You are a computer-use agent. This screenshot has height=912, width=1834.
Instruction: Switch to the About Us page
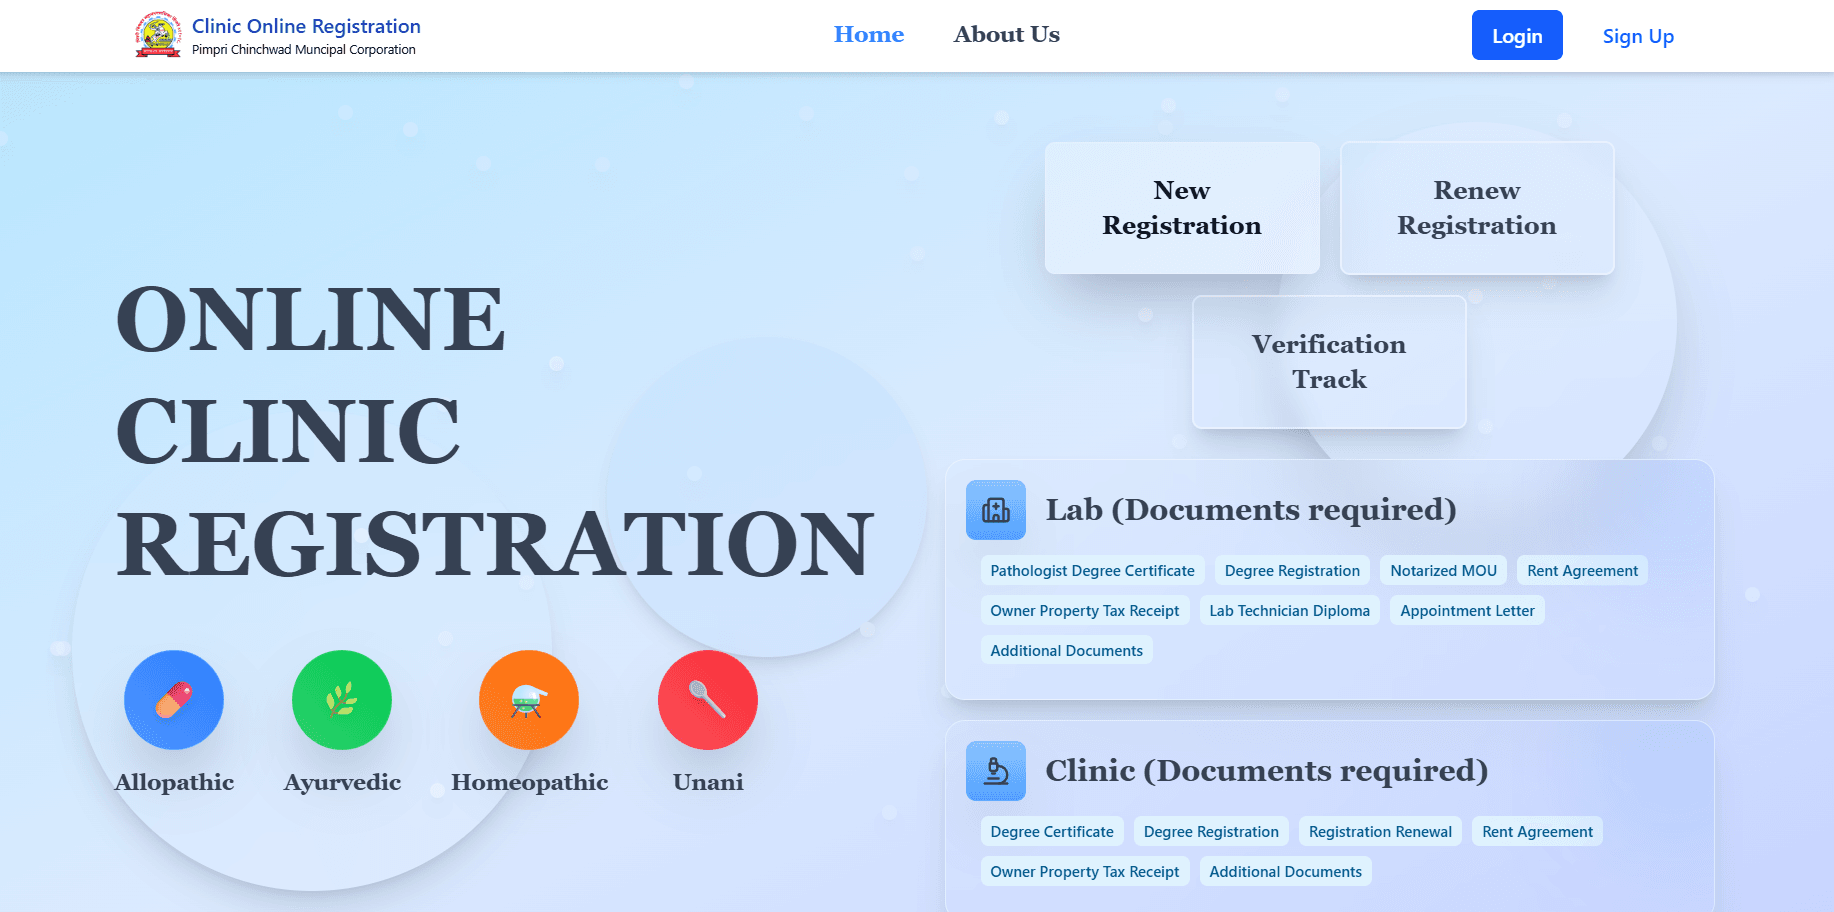click(x=1006, y=34)
